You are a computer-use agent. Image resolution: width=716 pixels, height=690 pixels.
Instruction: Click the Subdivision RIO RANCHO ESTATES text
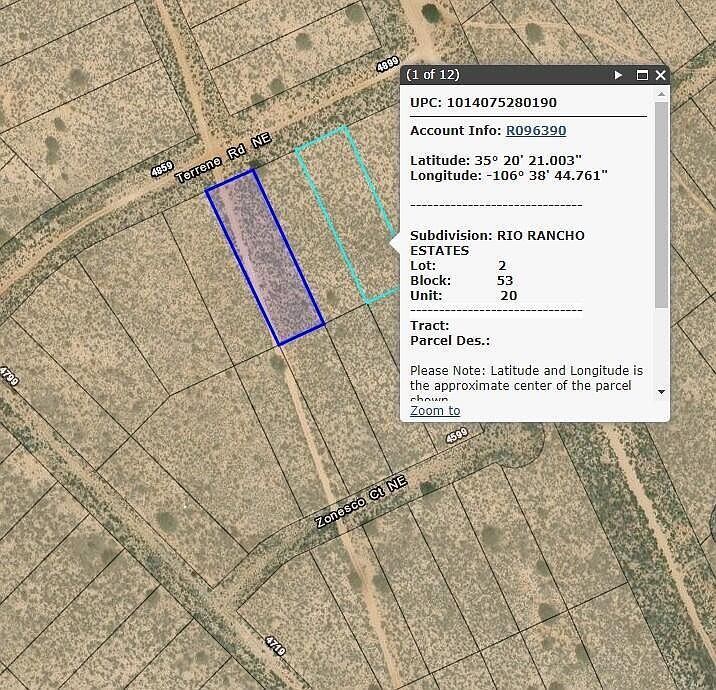pyautogui.click(x=497, y=243)
